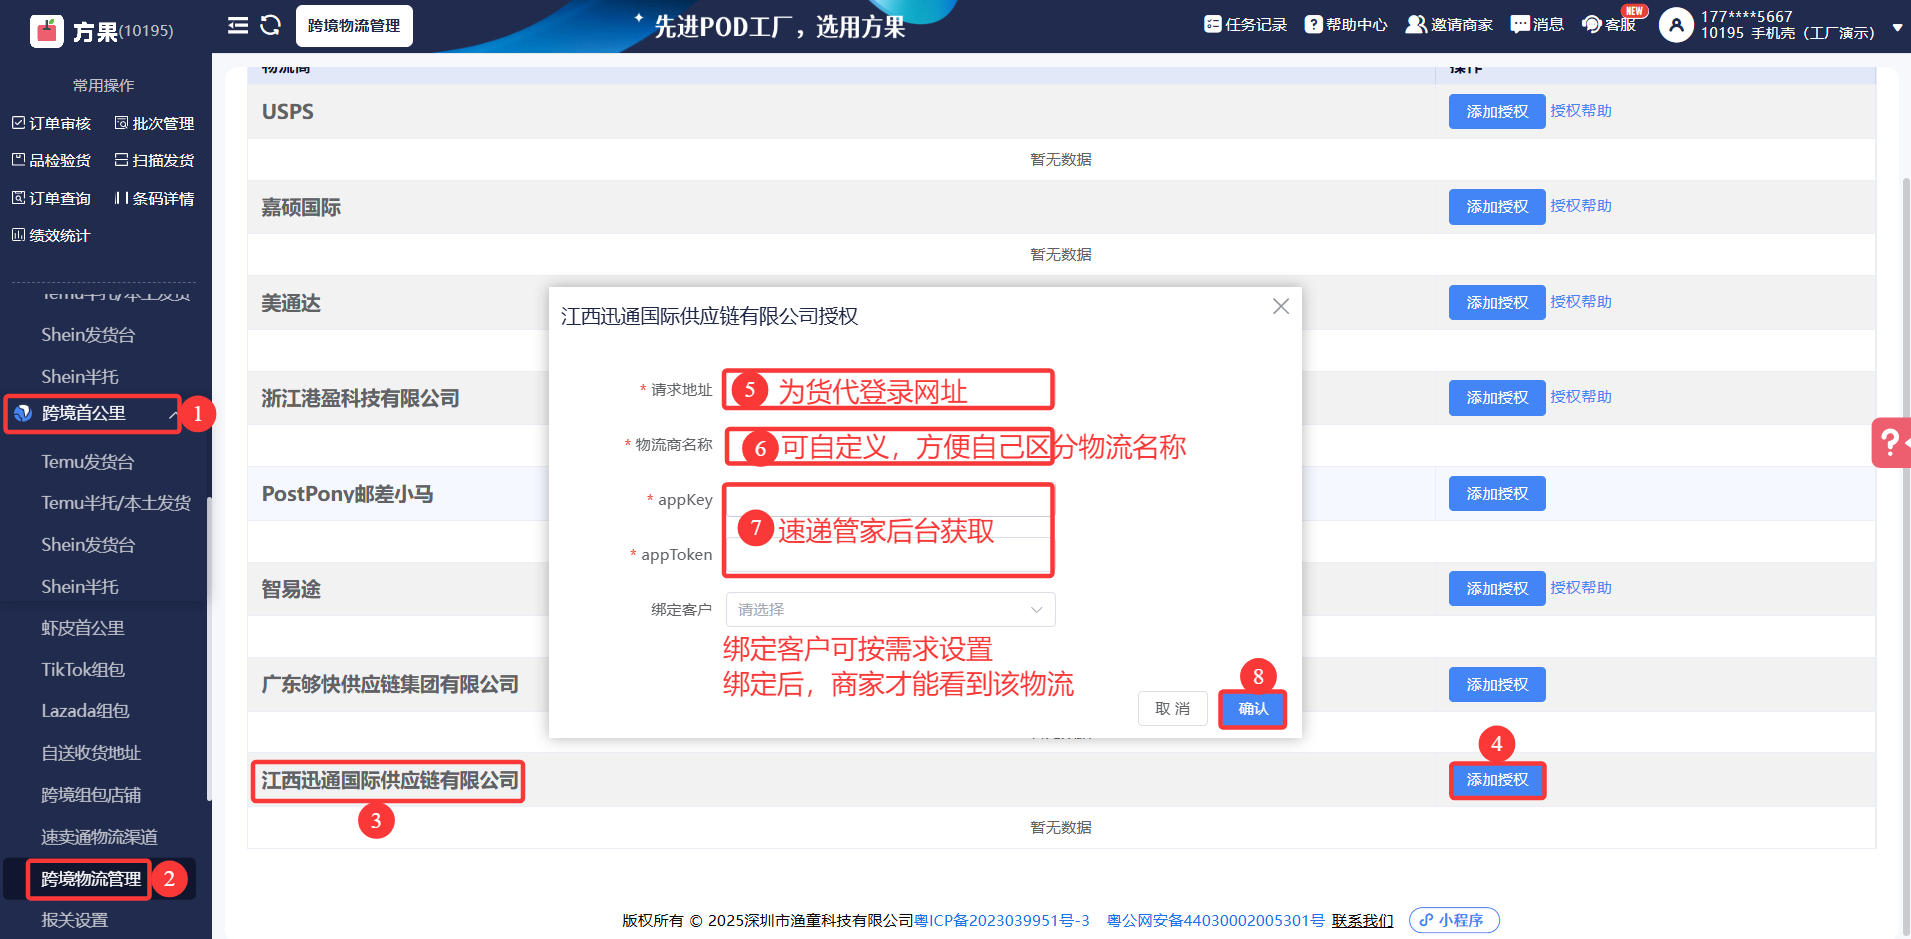
Task: Click 邀请商家 invite merchant
Action: [1449, 25]
